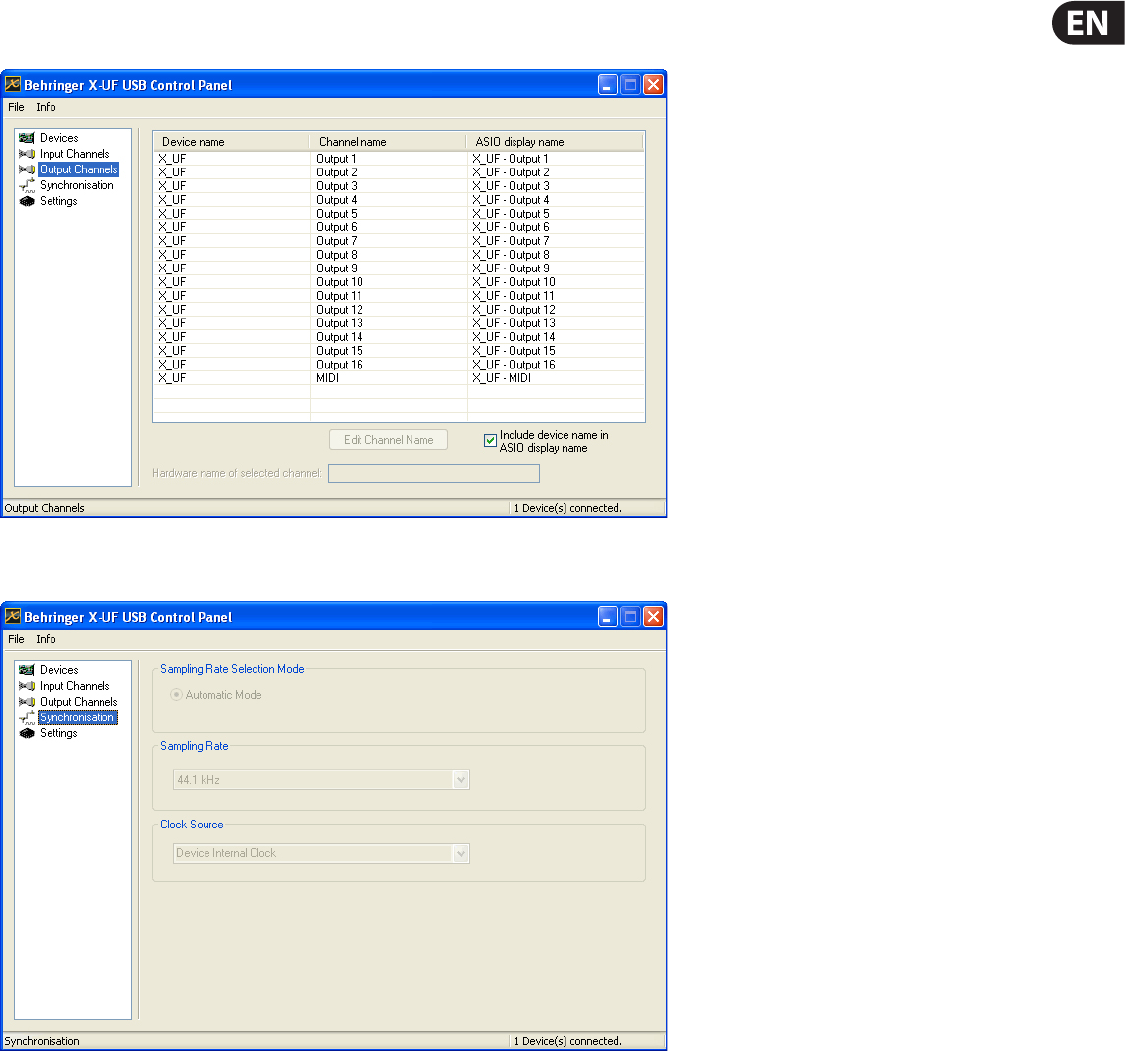Select the Output 3 channel row
1125x1051 pixels.
click(399, 186)
